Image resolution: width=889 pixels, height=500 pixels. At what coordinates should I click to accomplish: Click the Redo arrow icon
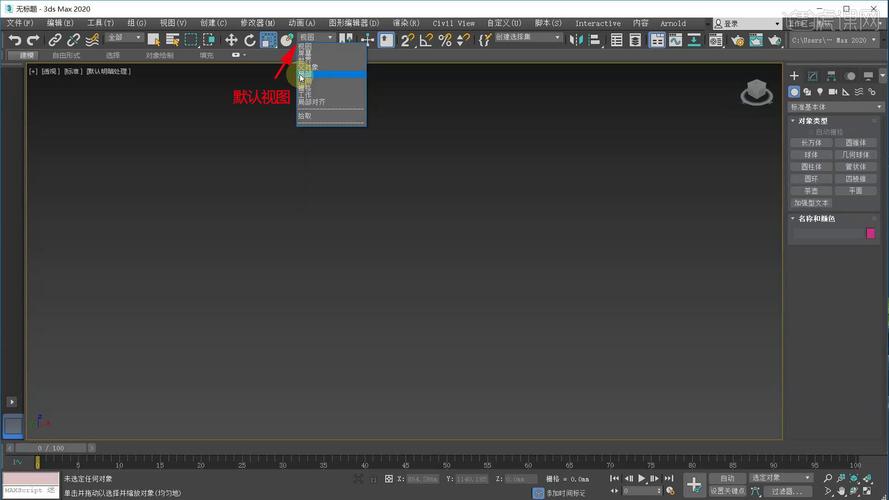[x=33, y=40]
